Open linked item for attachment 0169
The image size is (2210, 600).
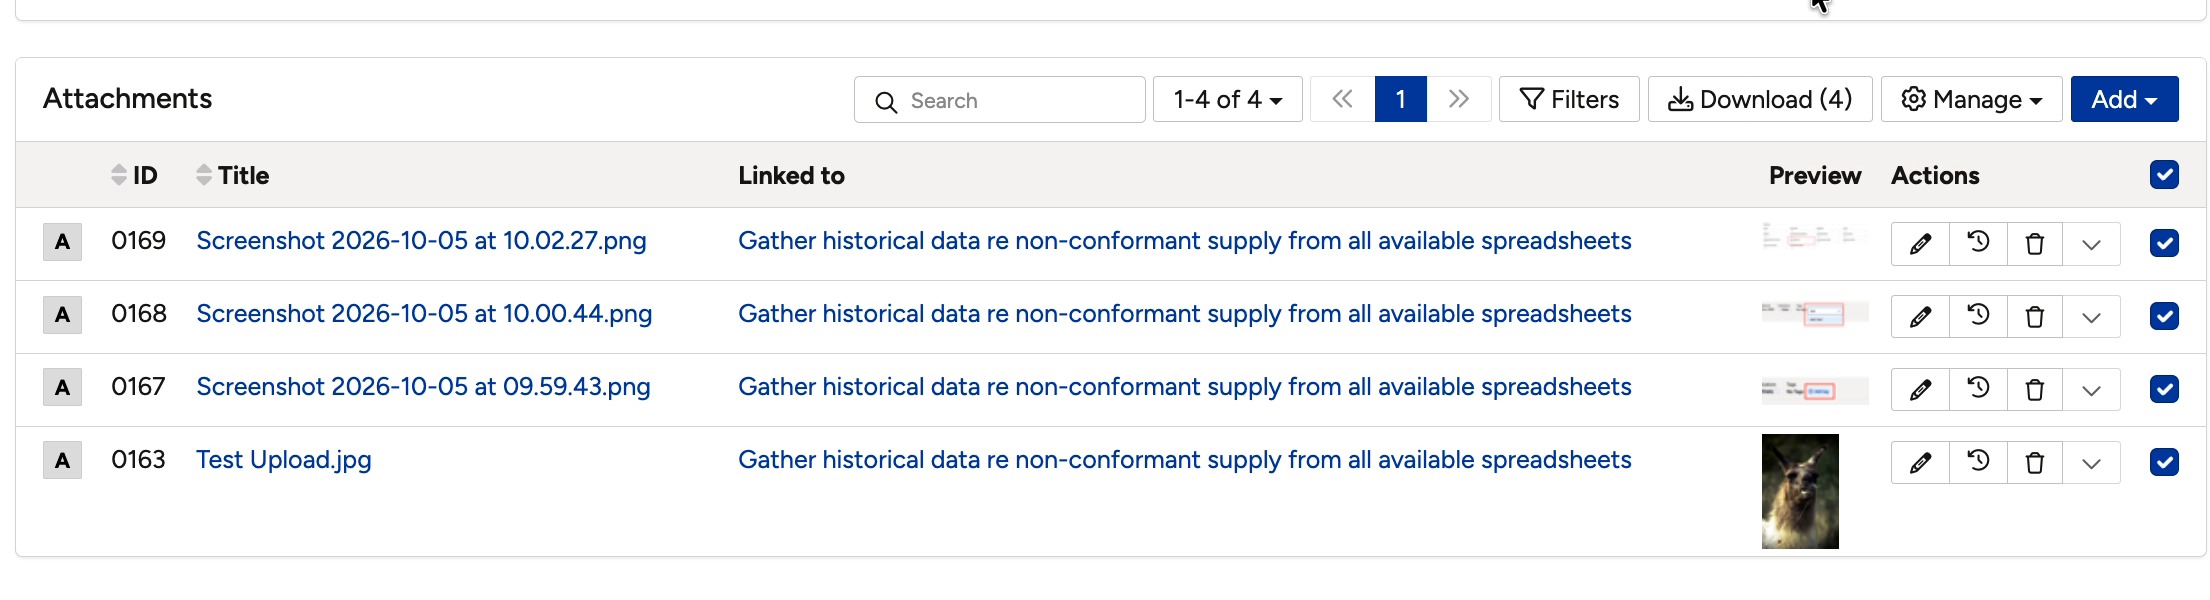coord(1185,241)
